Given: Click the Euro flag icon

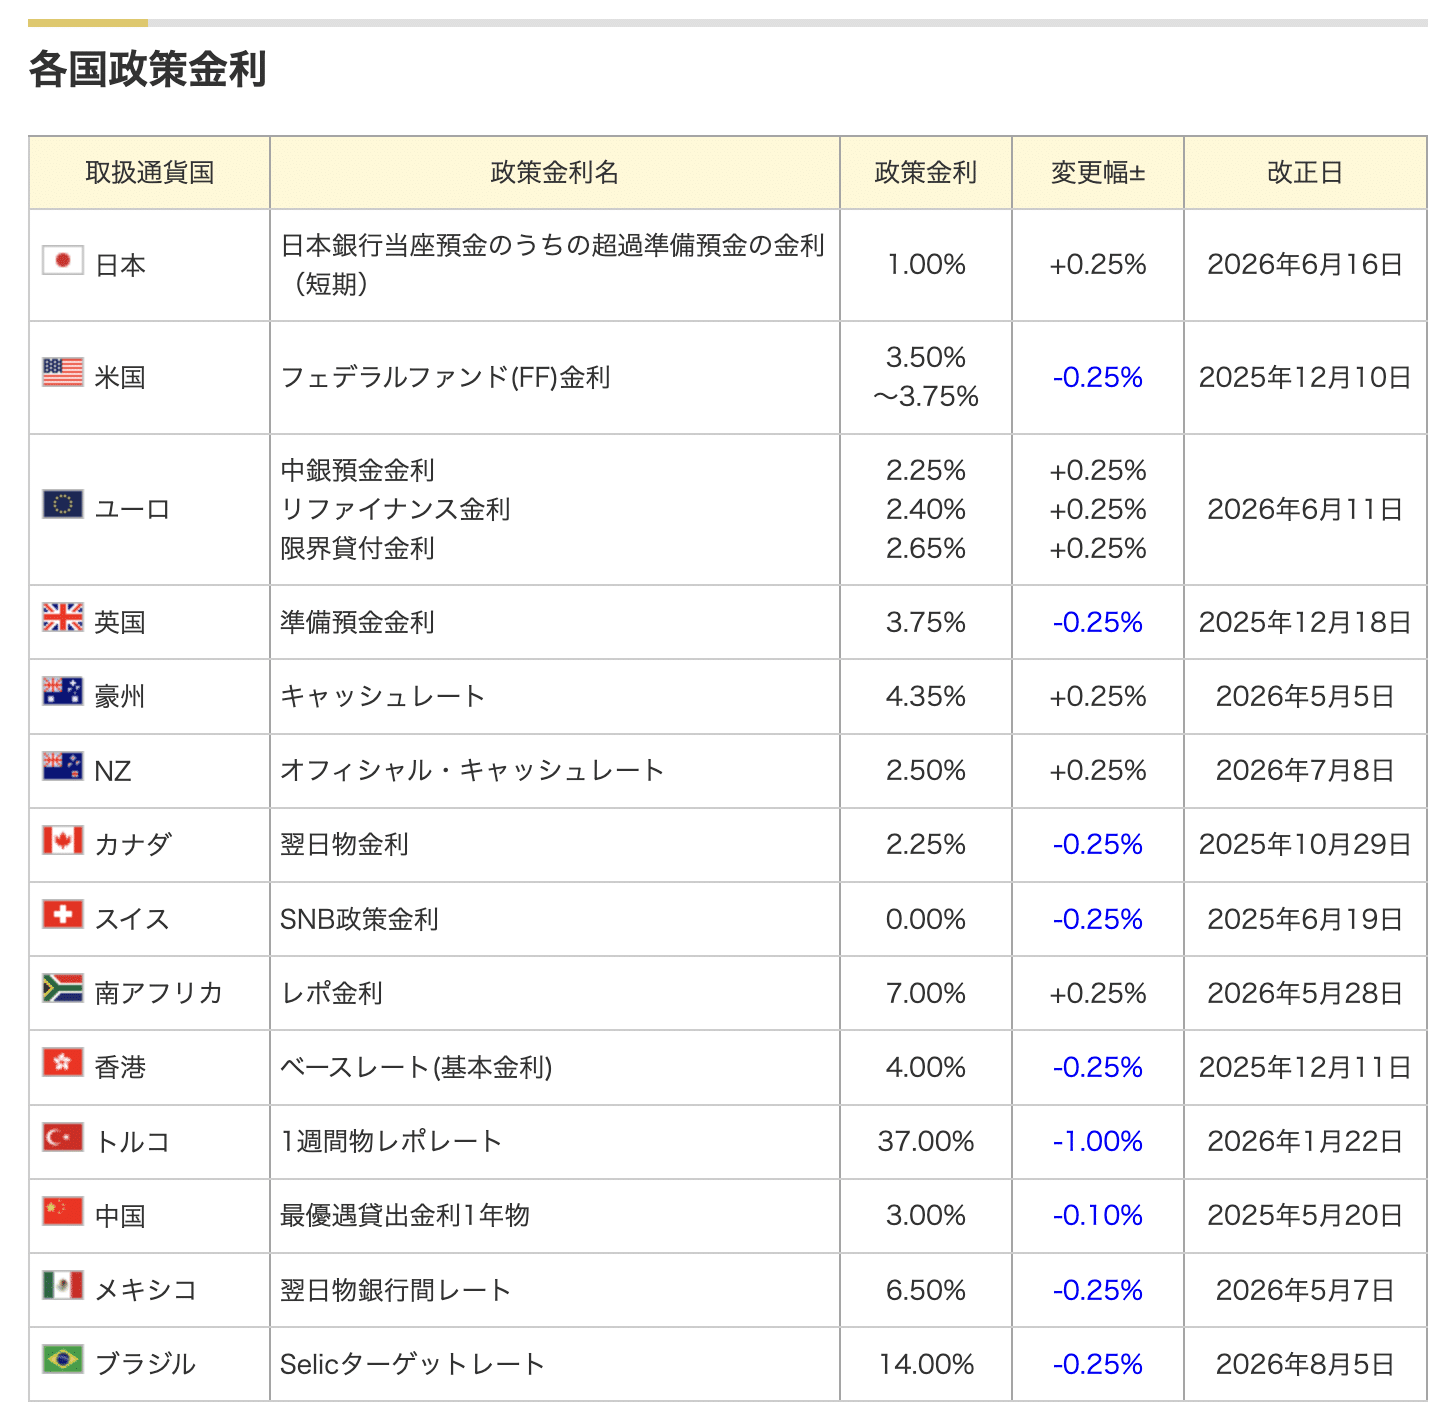Looking at the screenshot, I should [63, 504].
